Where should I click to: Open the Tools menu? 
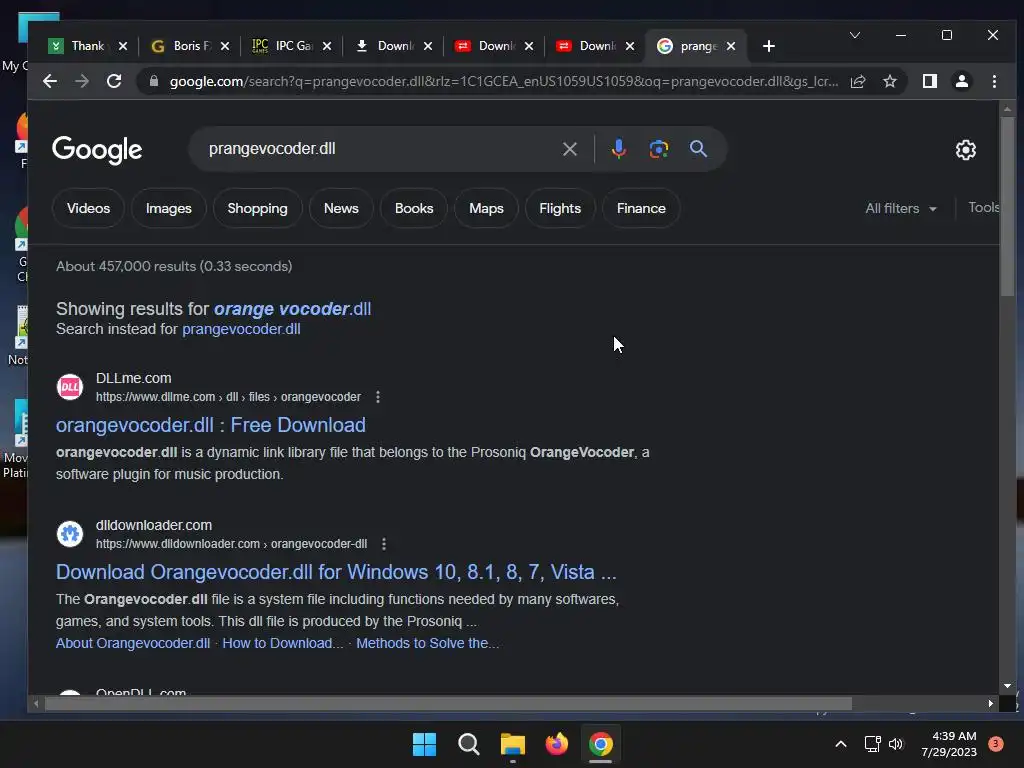[984, 208]
